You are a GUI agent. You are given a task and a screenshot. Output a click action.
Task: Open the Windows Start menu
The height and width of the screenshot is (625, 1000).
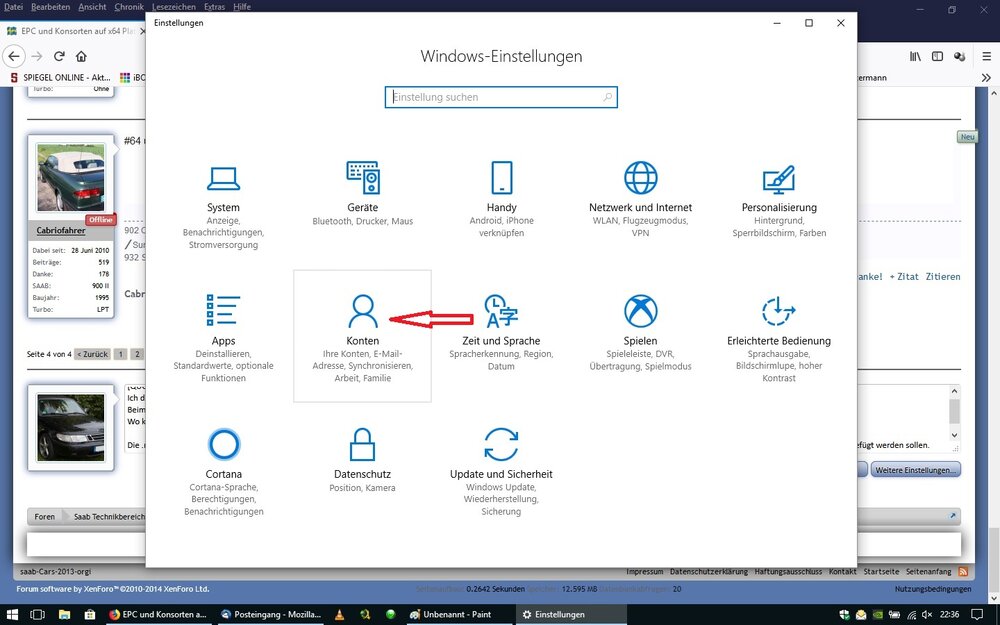coord(12,614)
